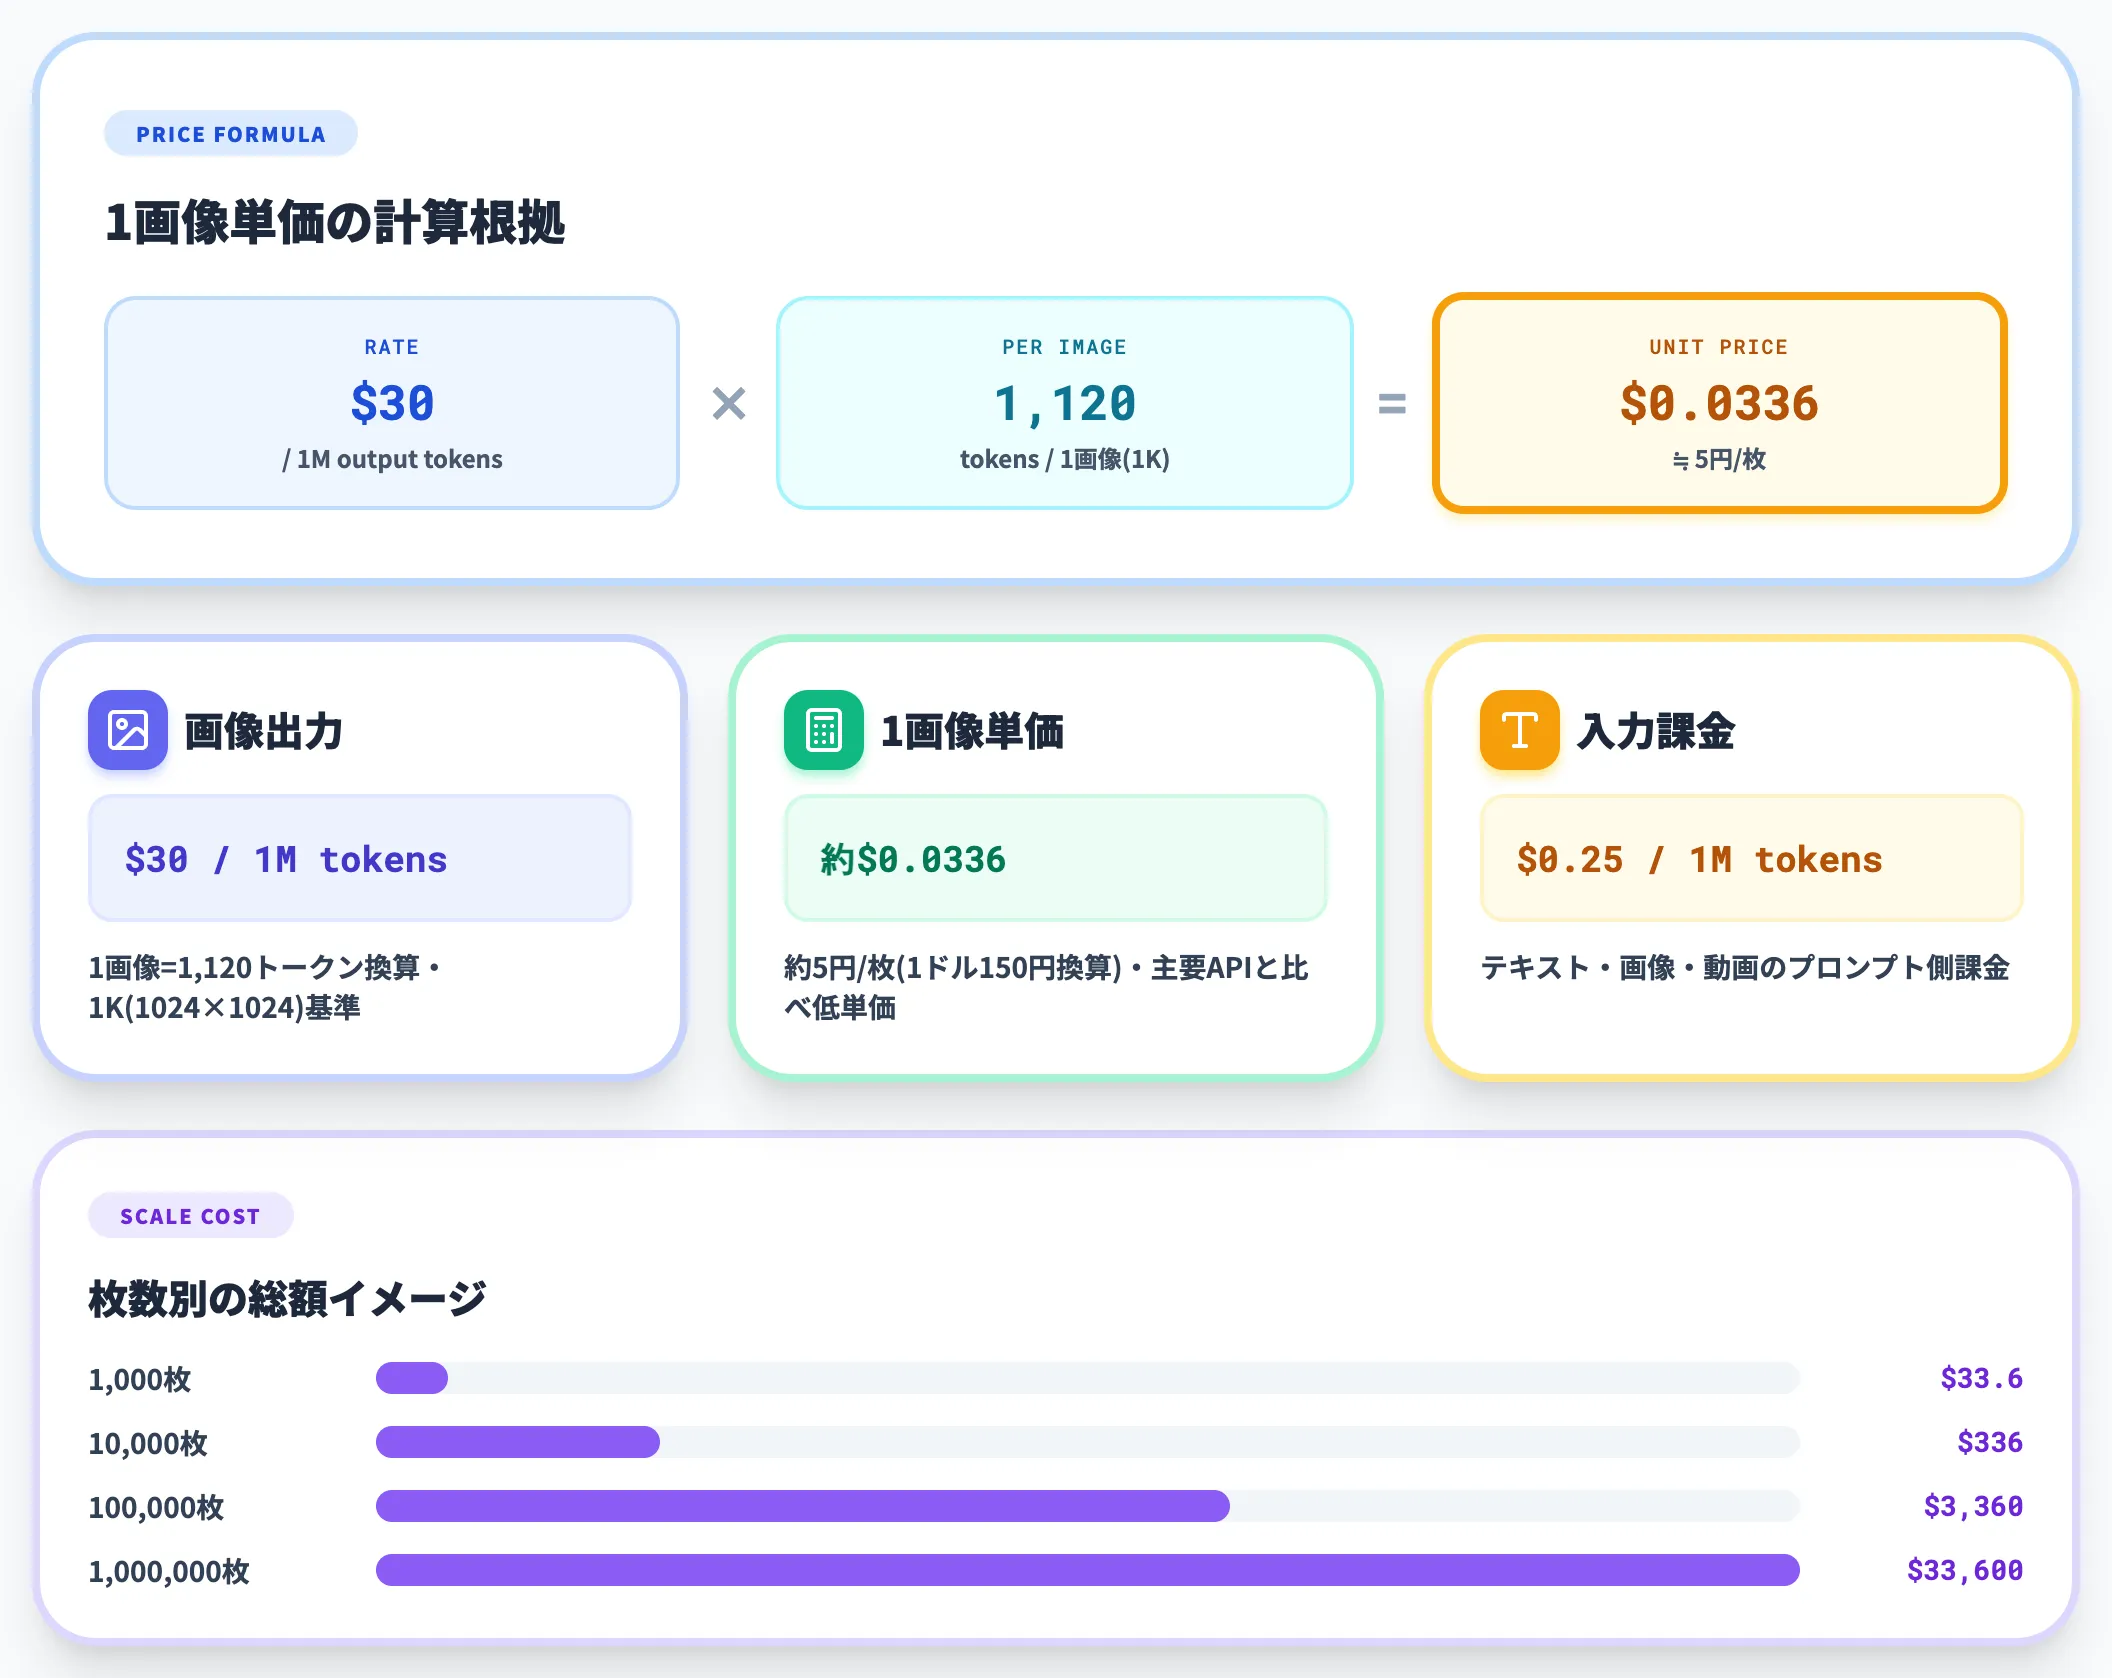Image resolution: width=2112 pixels, height=1678 pixels.
Task: Click the heading '1画像単価の計算根拠'
Action: (x=335, y=222)
